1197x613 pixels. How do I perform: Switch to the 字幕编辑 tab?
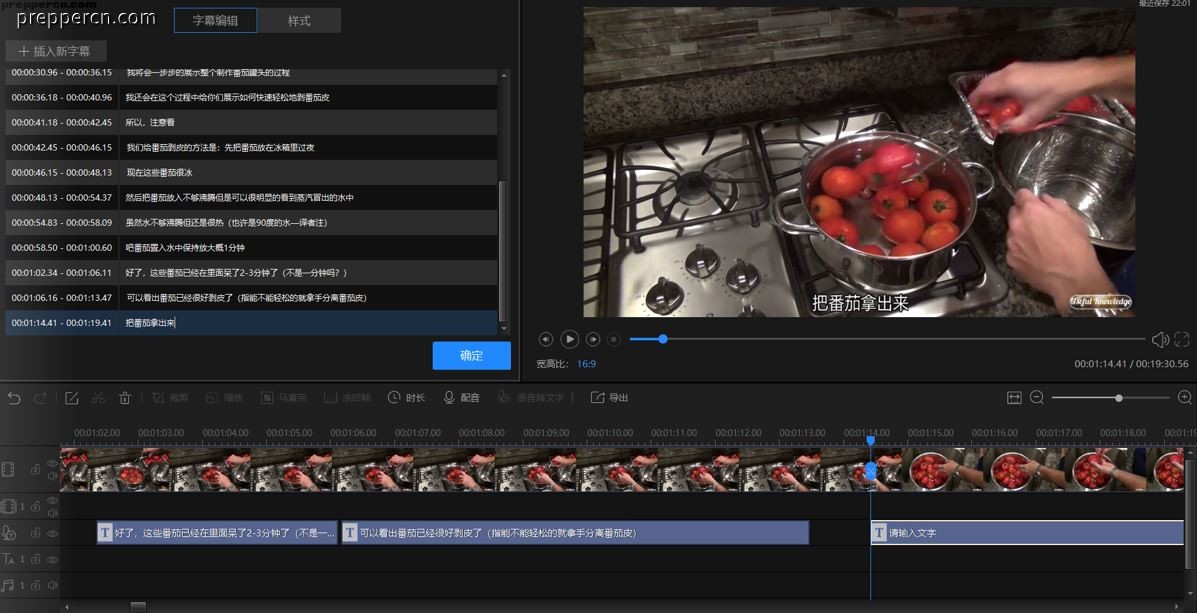click(x=215, y=21)
